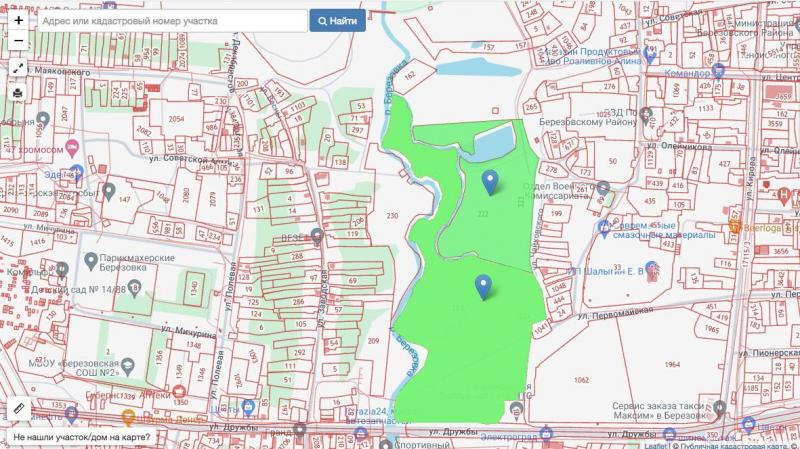Click the Beerloga orange place icon
This screenshot has width=800, height=449.
point(733,227)
